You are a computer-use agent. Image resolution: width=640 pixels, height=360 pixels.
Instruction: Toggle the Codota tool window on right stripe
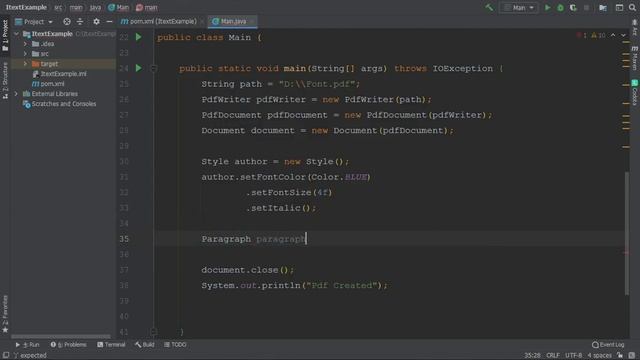(x=635, y=92)
